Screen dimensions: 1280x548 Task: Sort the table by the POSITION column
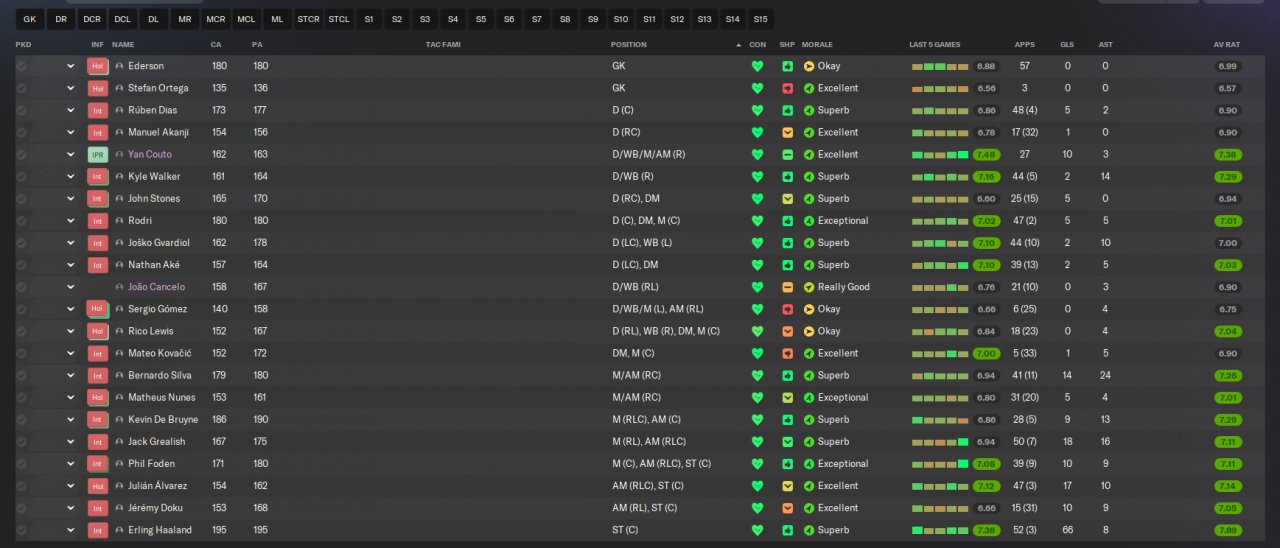pyautogui.click(x=629, y=45)
